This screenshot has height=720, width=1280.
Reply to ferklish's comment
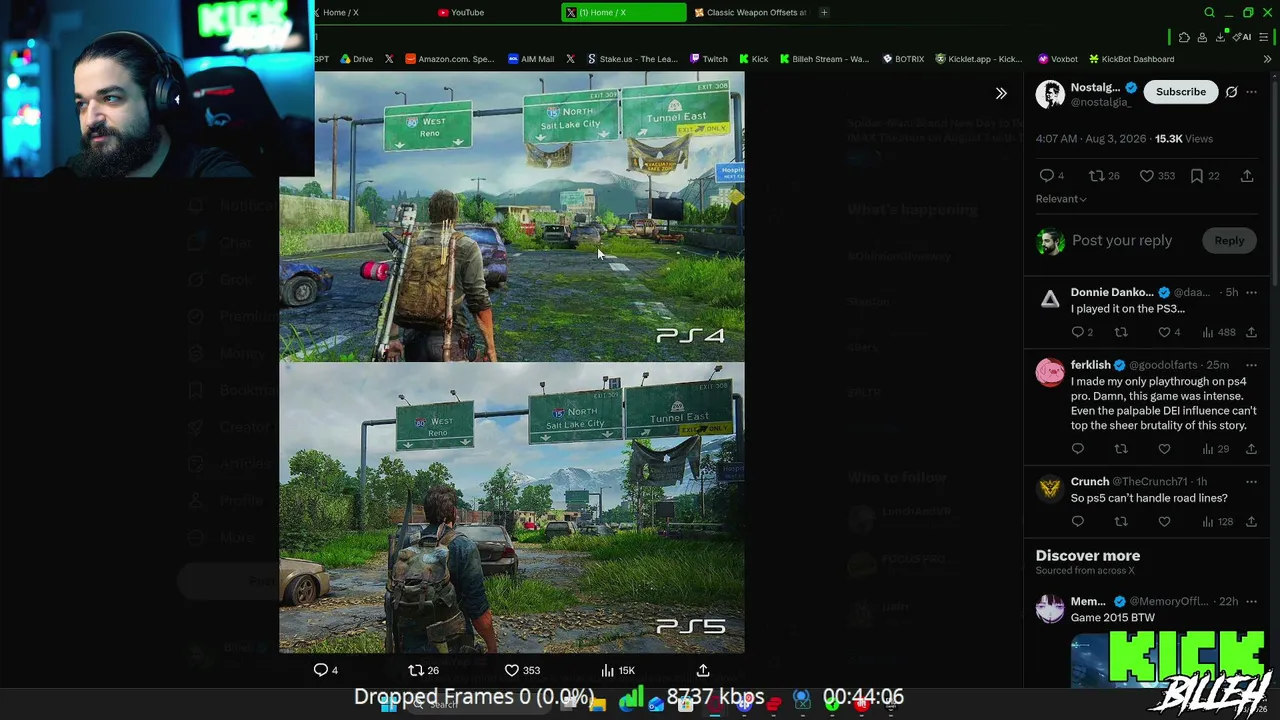pos(1078,449)
